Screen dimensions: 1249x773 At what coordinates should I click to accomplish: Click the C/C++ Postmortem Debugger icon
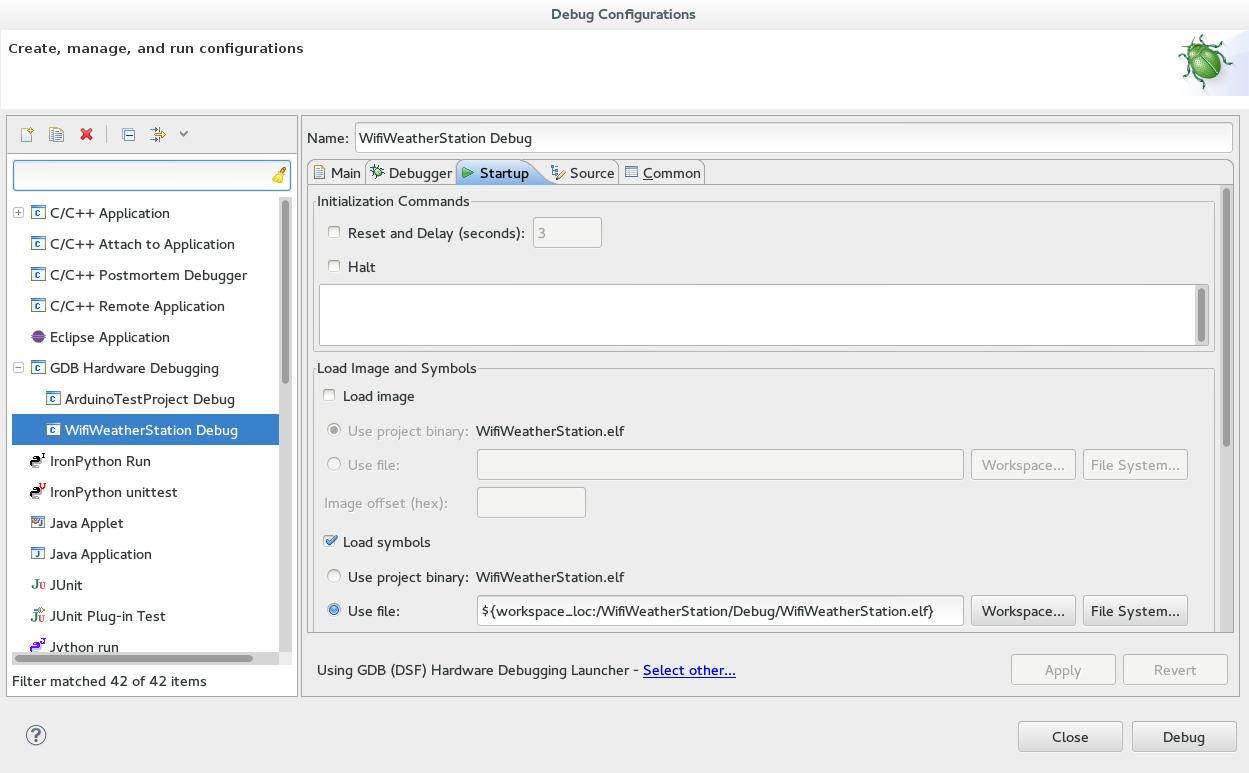point(38,275)
